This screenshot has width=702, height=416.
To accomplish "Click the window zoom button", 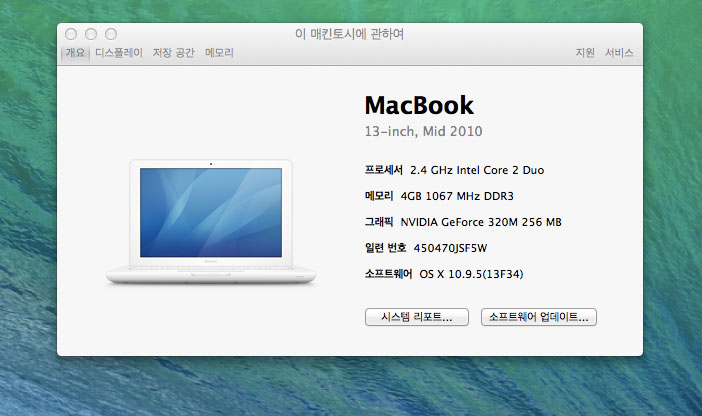I will point(110,35).
